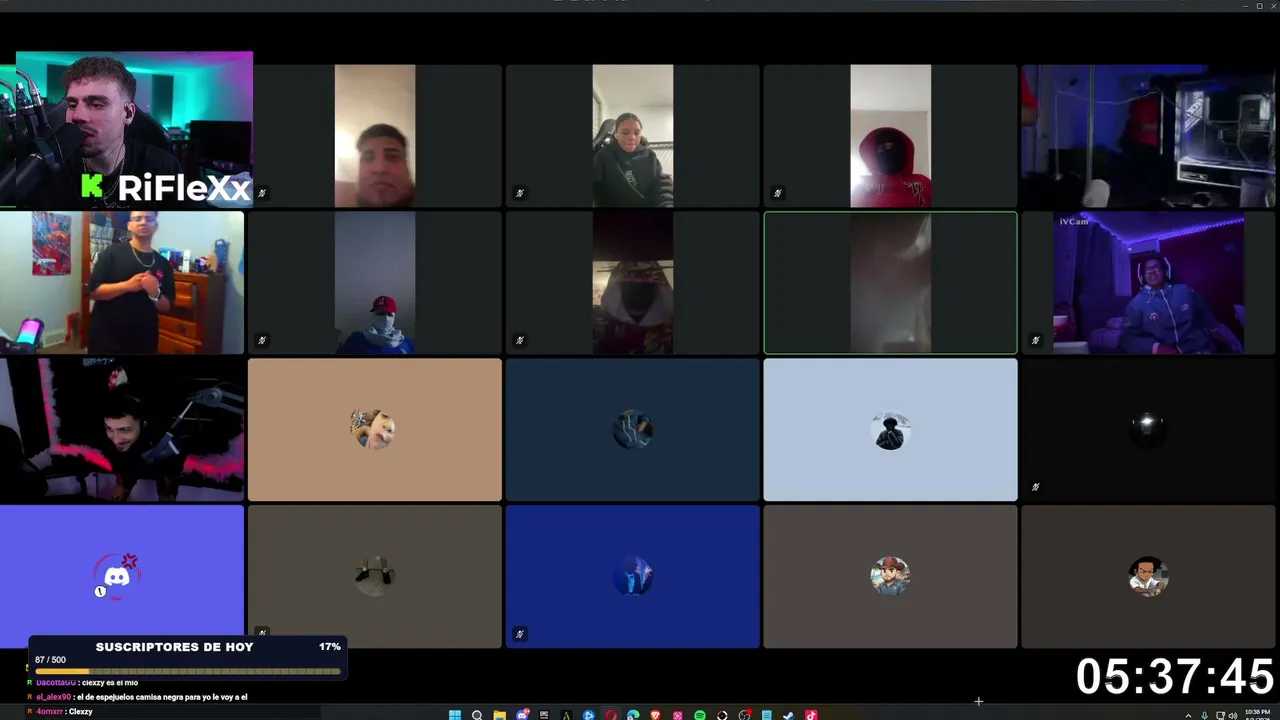Open the 10:38 PM taskbar clock
The width and height of the screenshot is (1280, 720).
coord(1257,714)
